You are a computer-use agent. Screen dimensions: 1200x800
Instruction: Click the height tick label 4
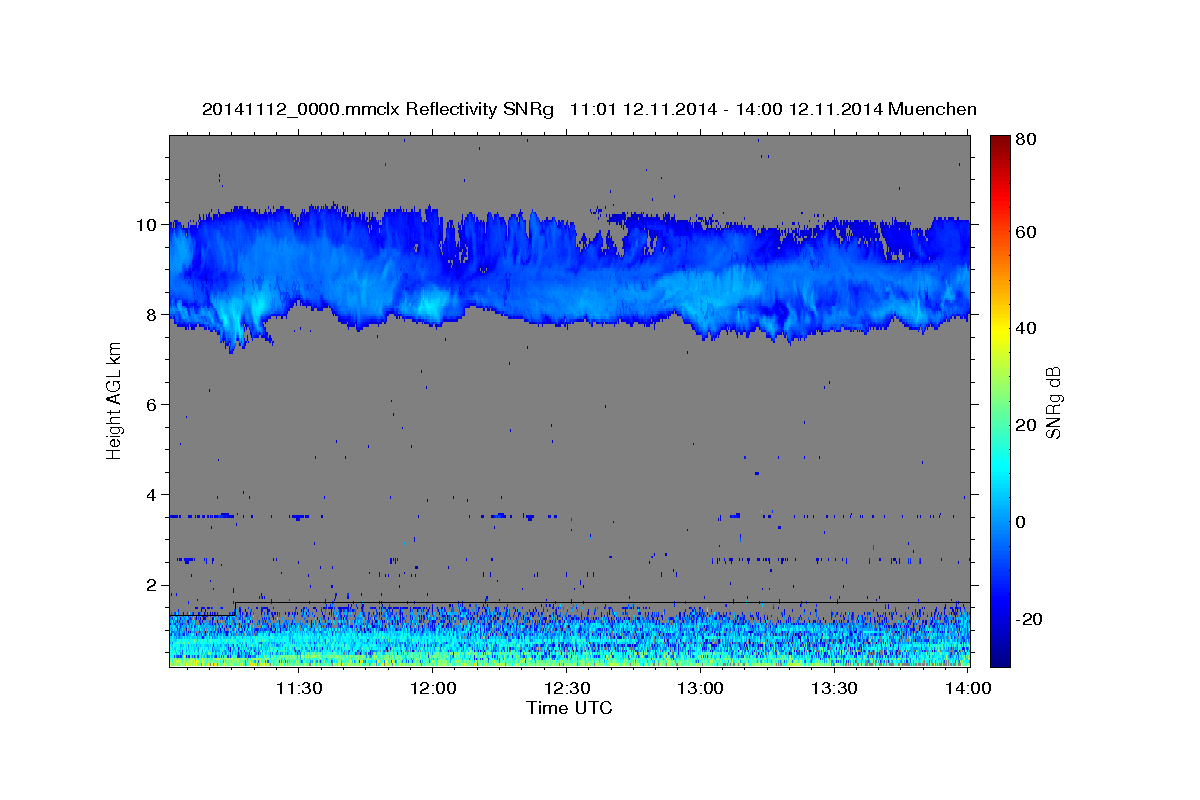152,495
